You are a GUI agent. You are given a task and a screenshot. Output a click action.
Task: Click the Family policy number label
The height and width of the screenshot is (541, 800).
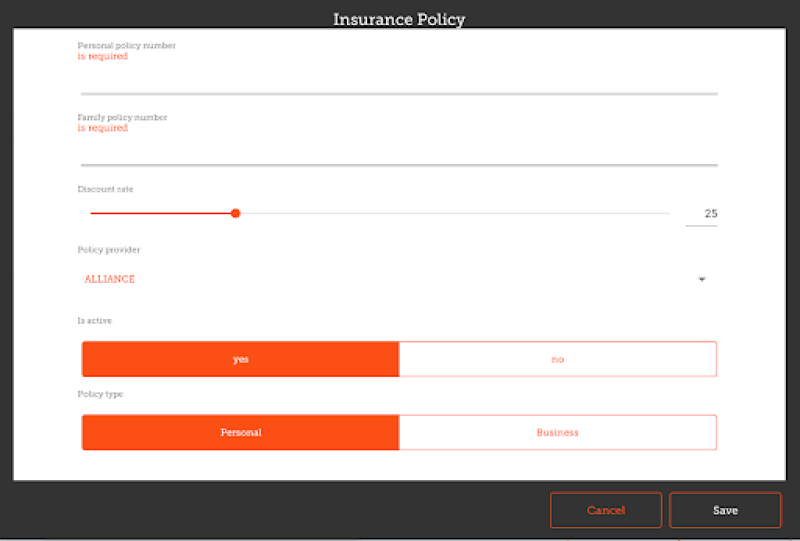pyautogui.click(x=122, y=117)
